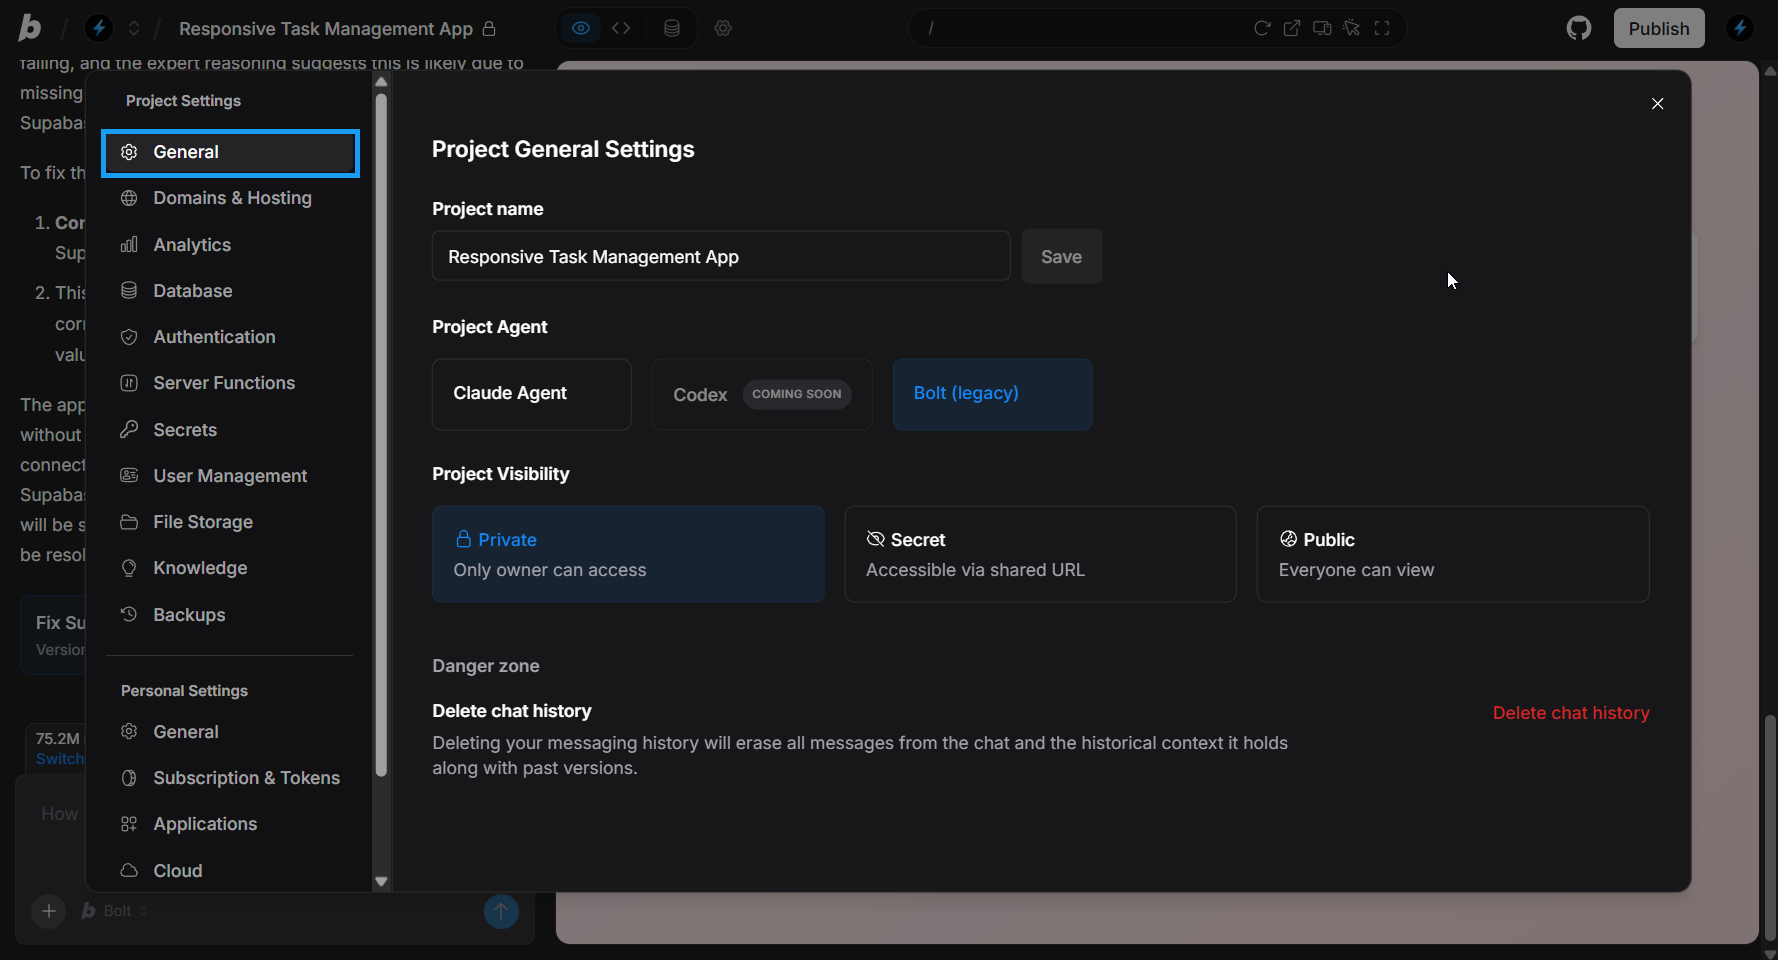
Task: Click the Project name text field
Action: (721, 256)
